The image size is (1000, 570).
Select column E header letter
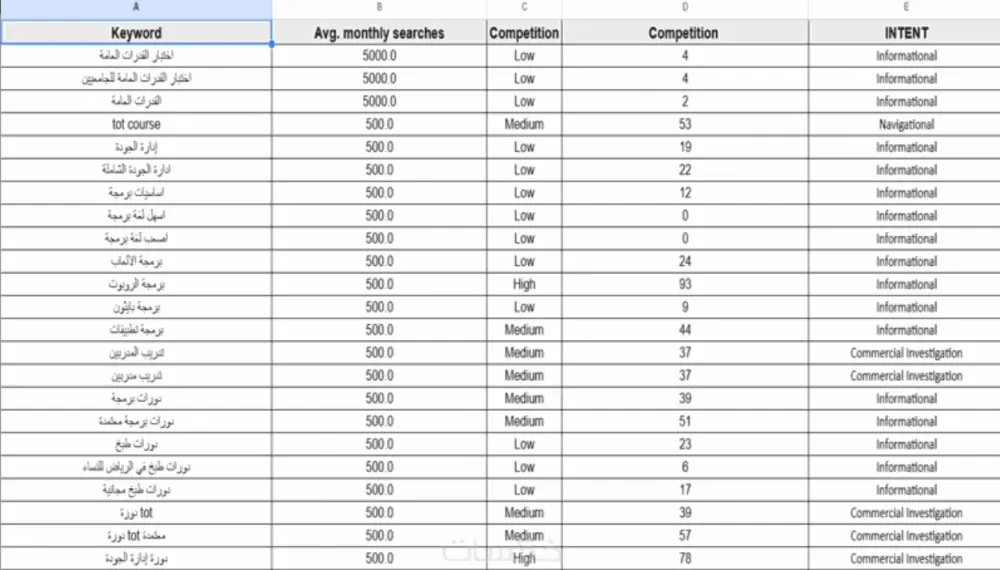coord(906,7)
